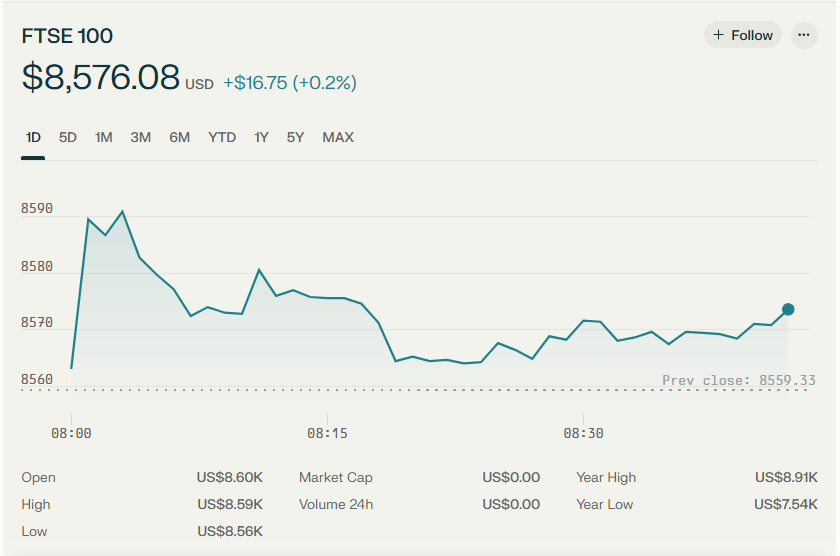
Task: Click the 8580 price axis label
Action: click(37, 266)
